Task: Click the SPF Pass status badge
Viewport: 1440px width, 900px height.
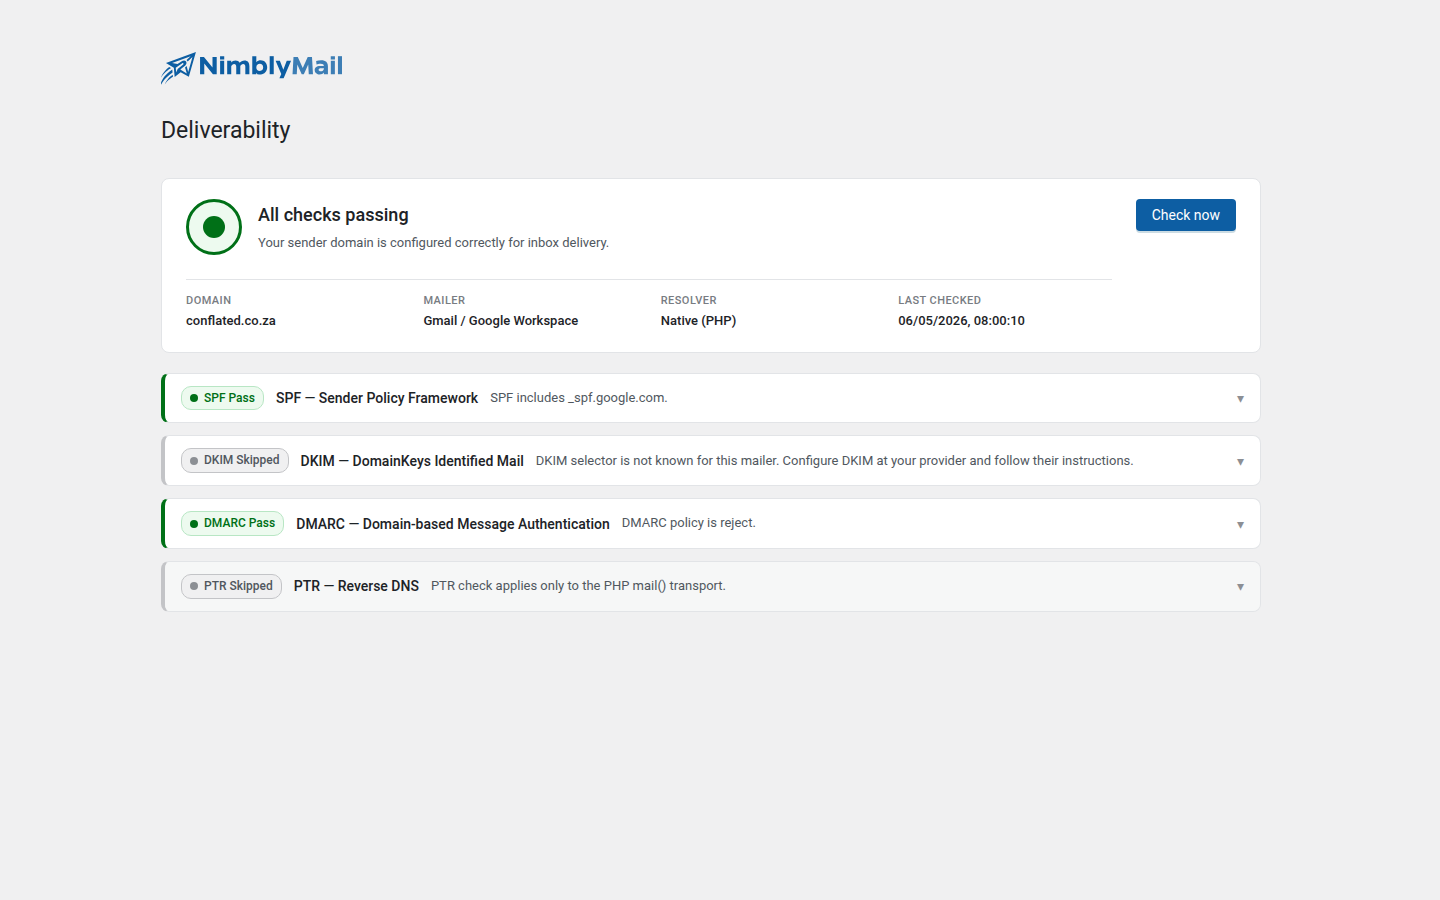Action: pyautogui.click(x=222, y=398)
